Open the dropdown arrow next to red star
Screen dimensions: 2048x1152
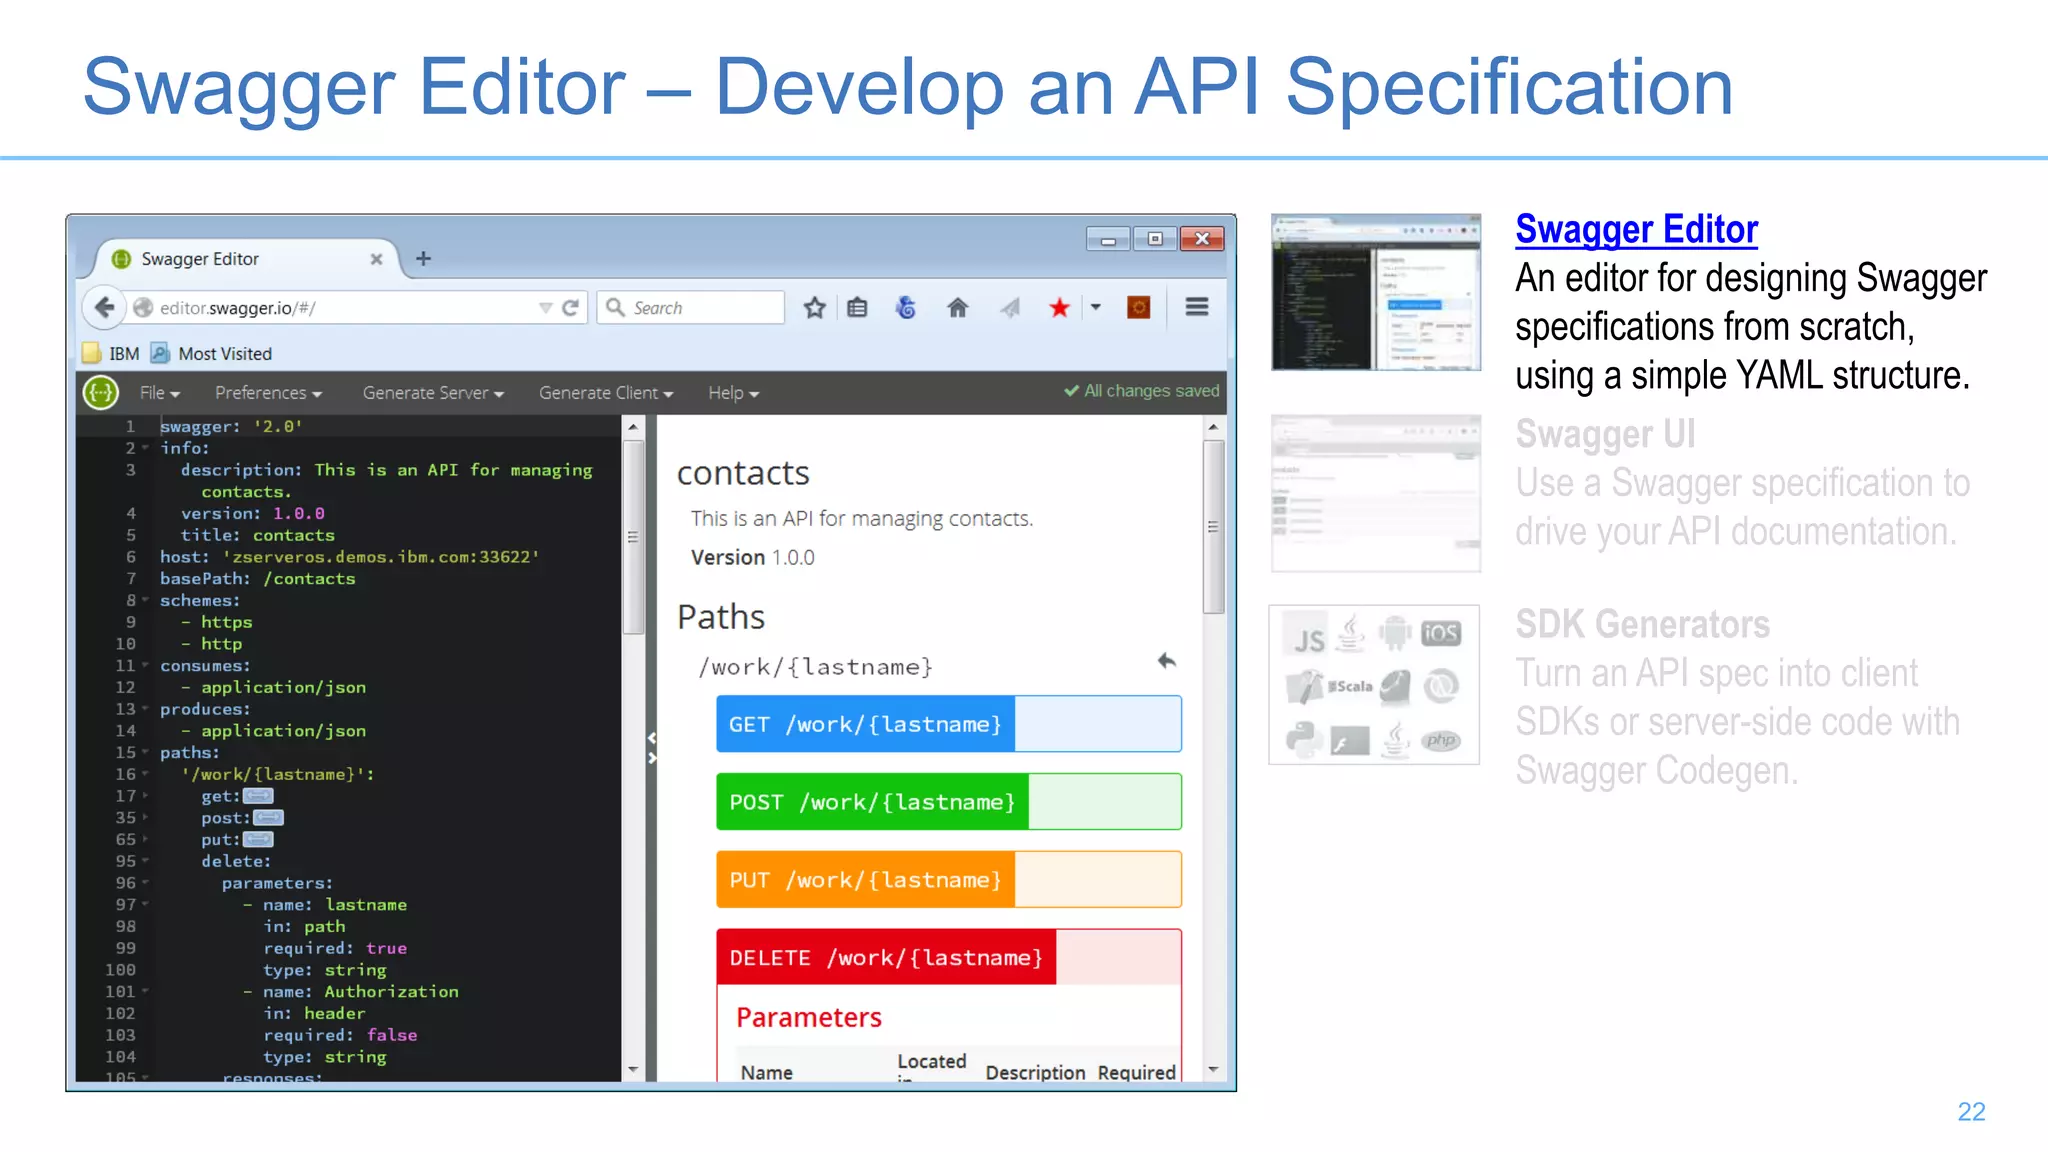pos(1096,308)
